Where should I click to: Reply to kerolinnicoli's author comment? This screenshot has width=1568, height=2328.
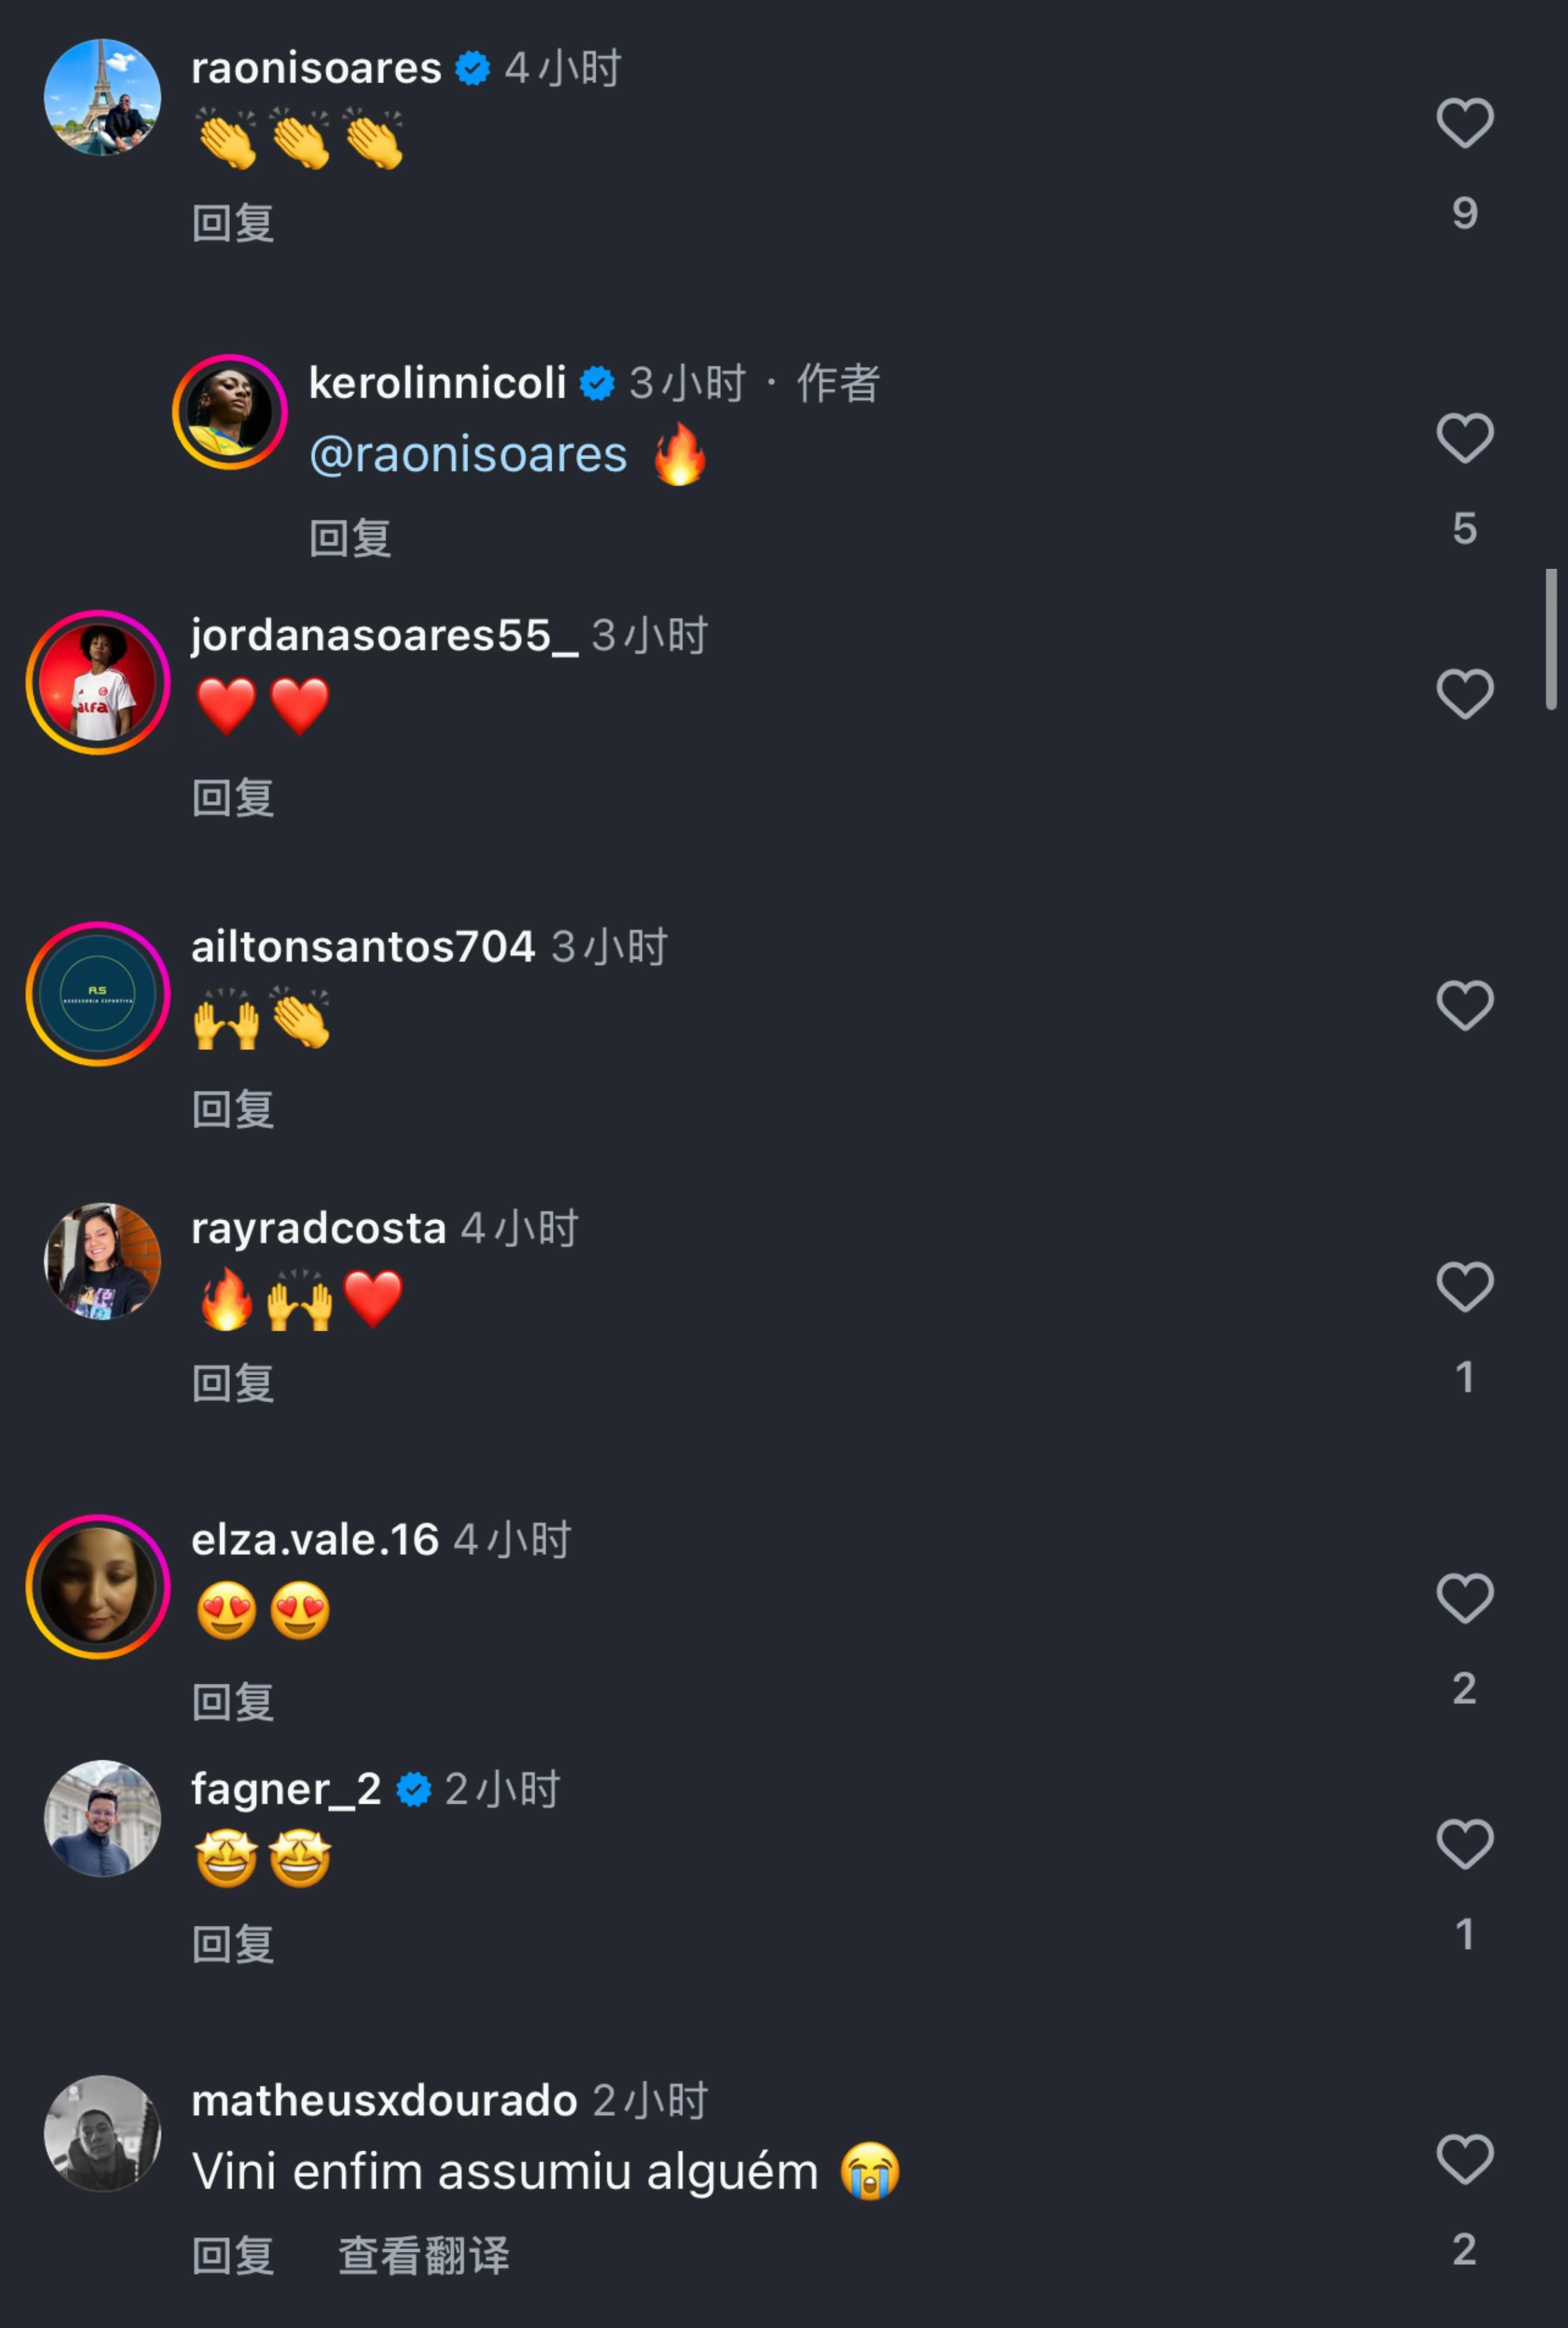coord(350,538)
